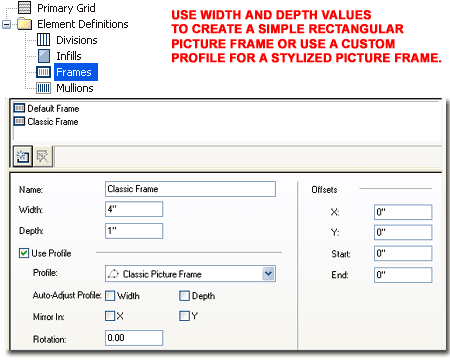Click the Infills icon in tree

[x=44, y=56]
